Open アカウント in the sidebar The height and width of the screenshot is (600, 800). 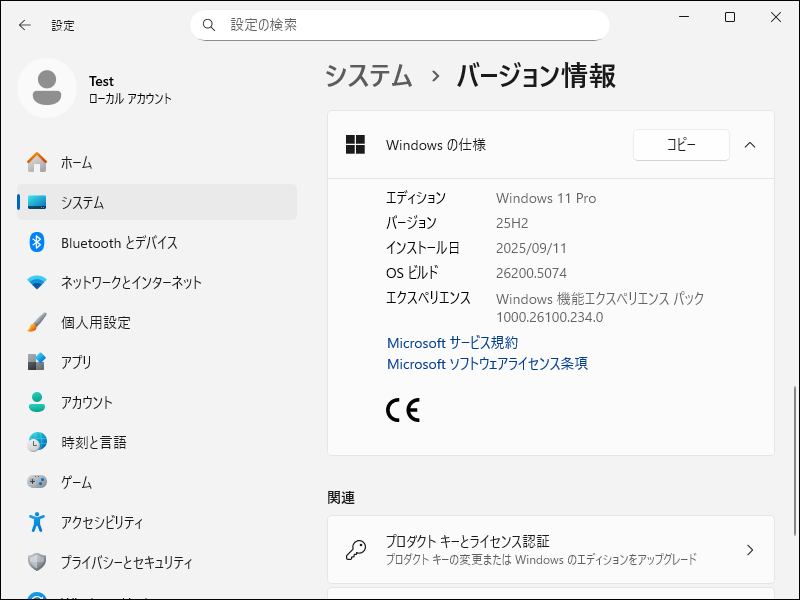[157, 402]
